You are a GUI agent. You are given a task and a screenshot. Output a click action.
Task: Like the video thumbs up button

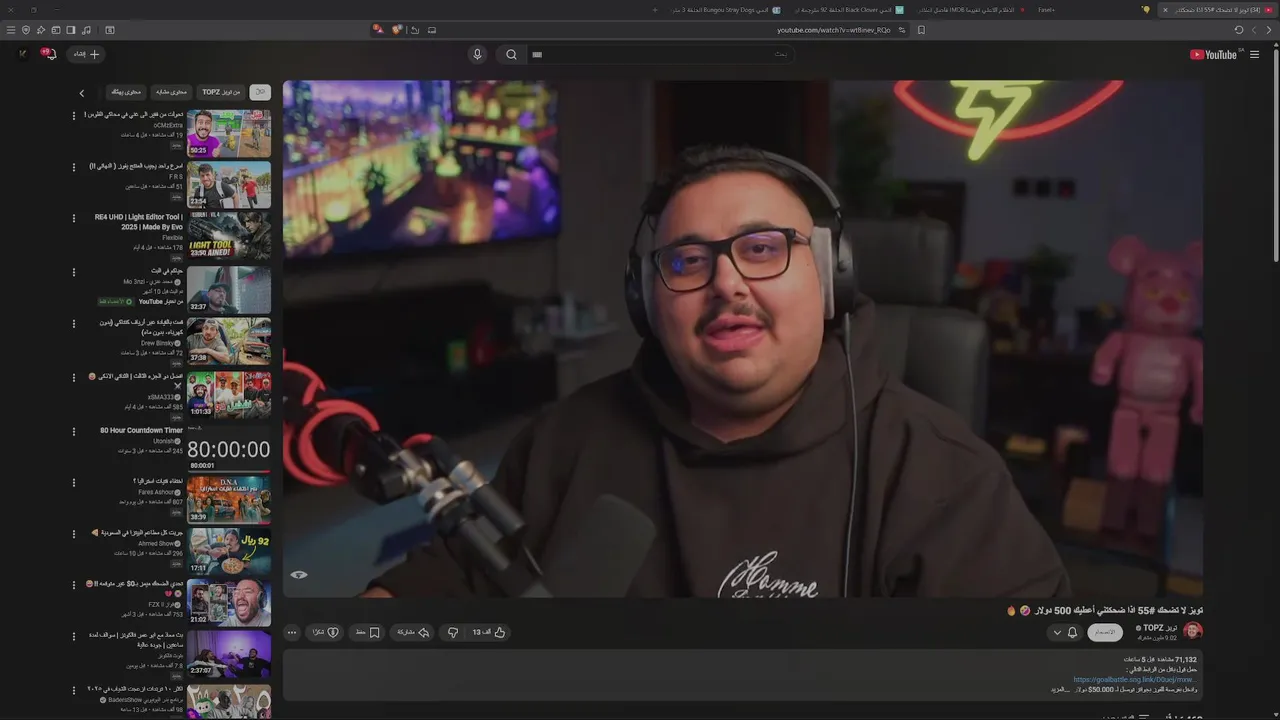pos(489,632)
